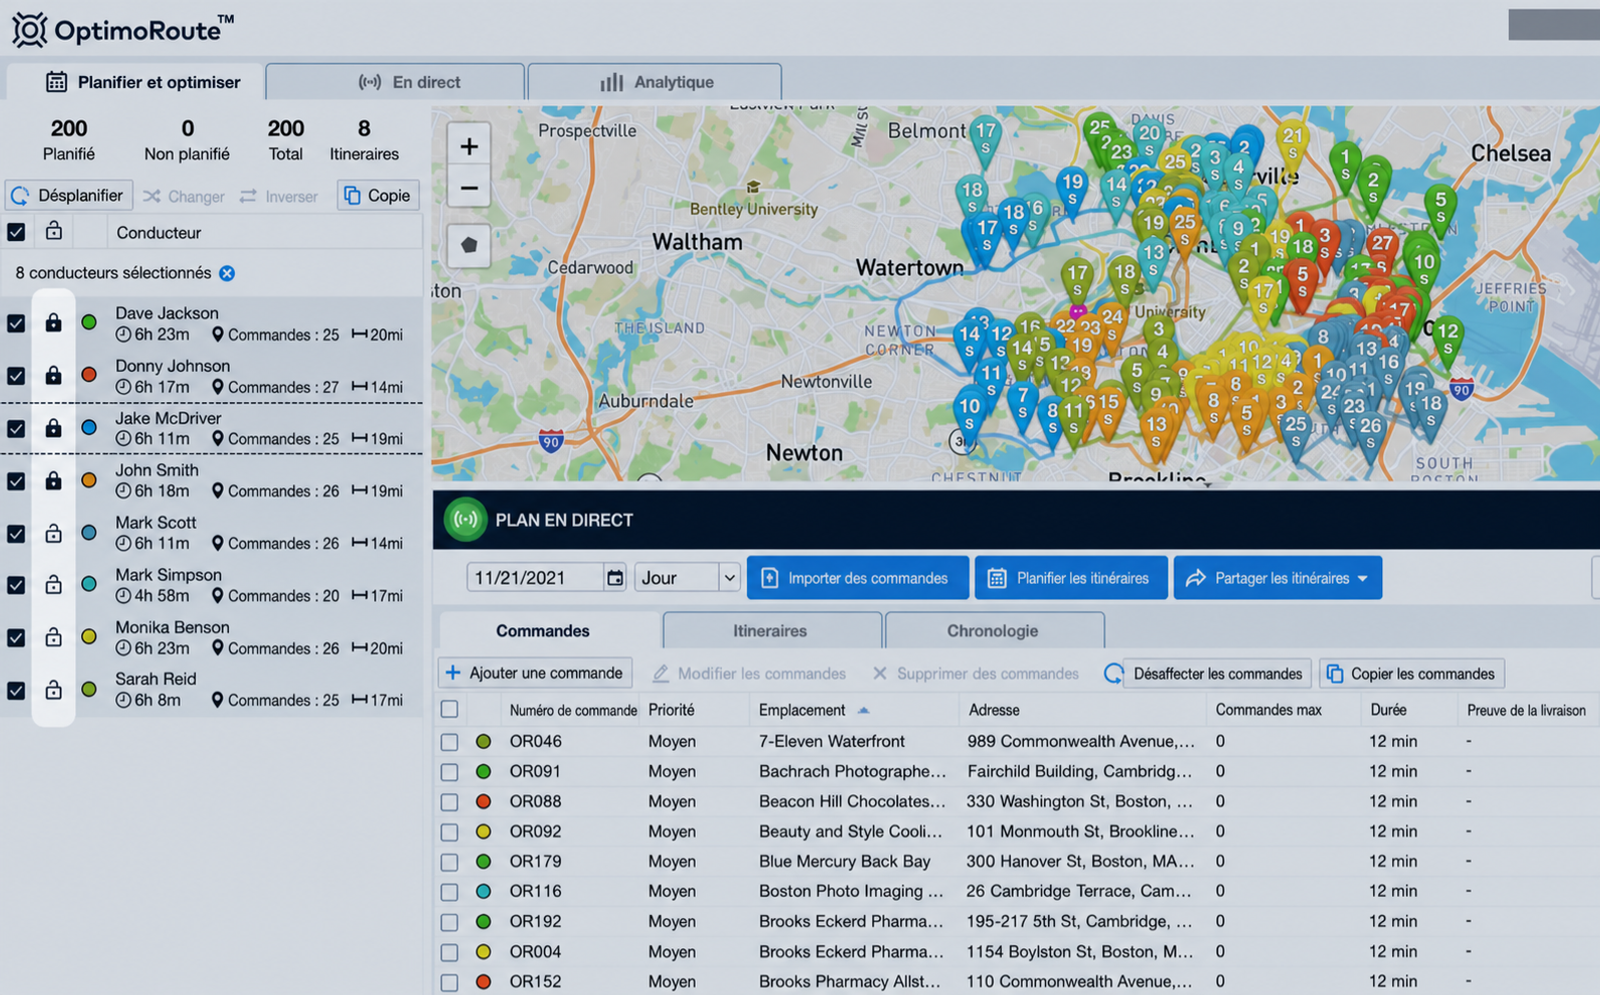
Task: Click the Inverser button
Action: pos(279,196)
